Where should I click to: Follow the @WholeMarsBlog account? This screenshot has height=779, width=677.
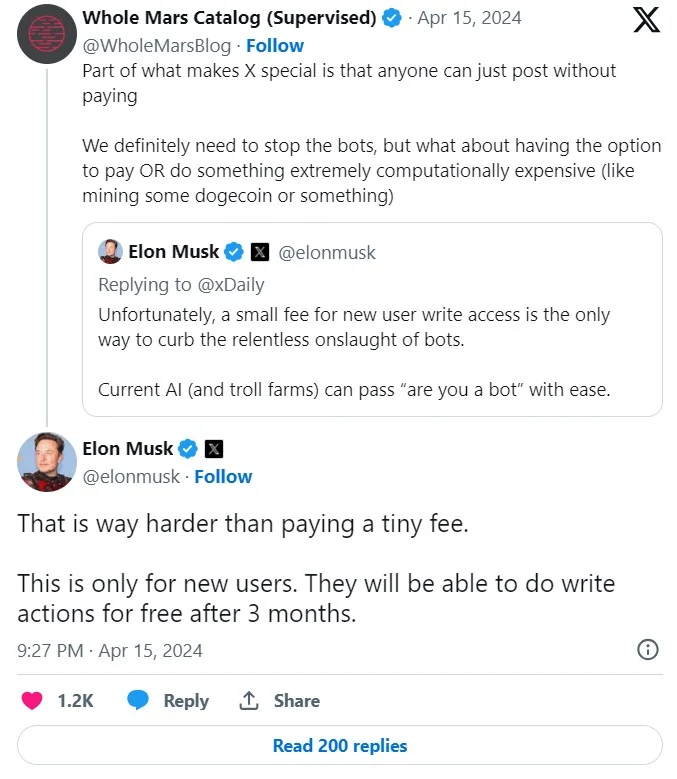pos(276,46)
